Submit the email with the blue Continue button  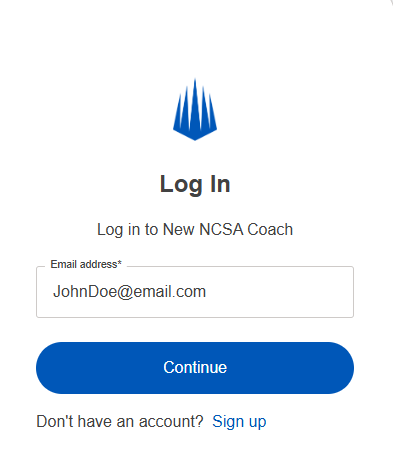click(x=195, y=368)
